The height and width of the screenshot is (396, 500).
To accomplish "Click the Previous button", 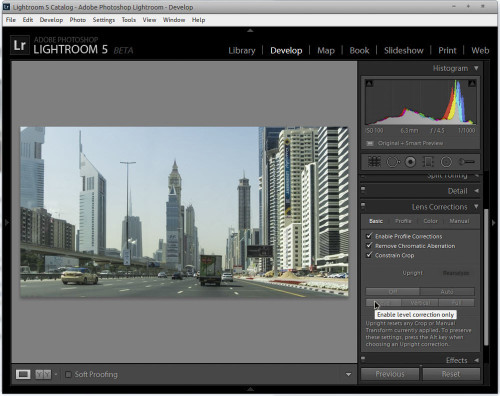I will tap(390, 374).
